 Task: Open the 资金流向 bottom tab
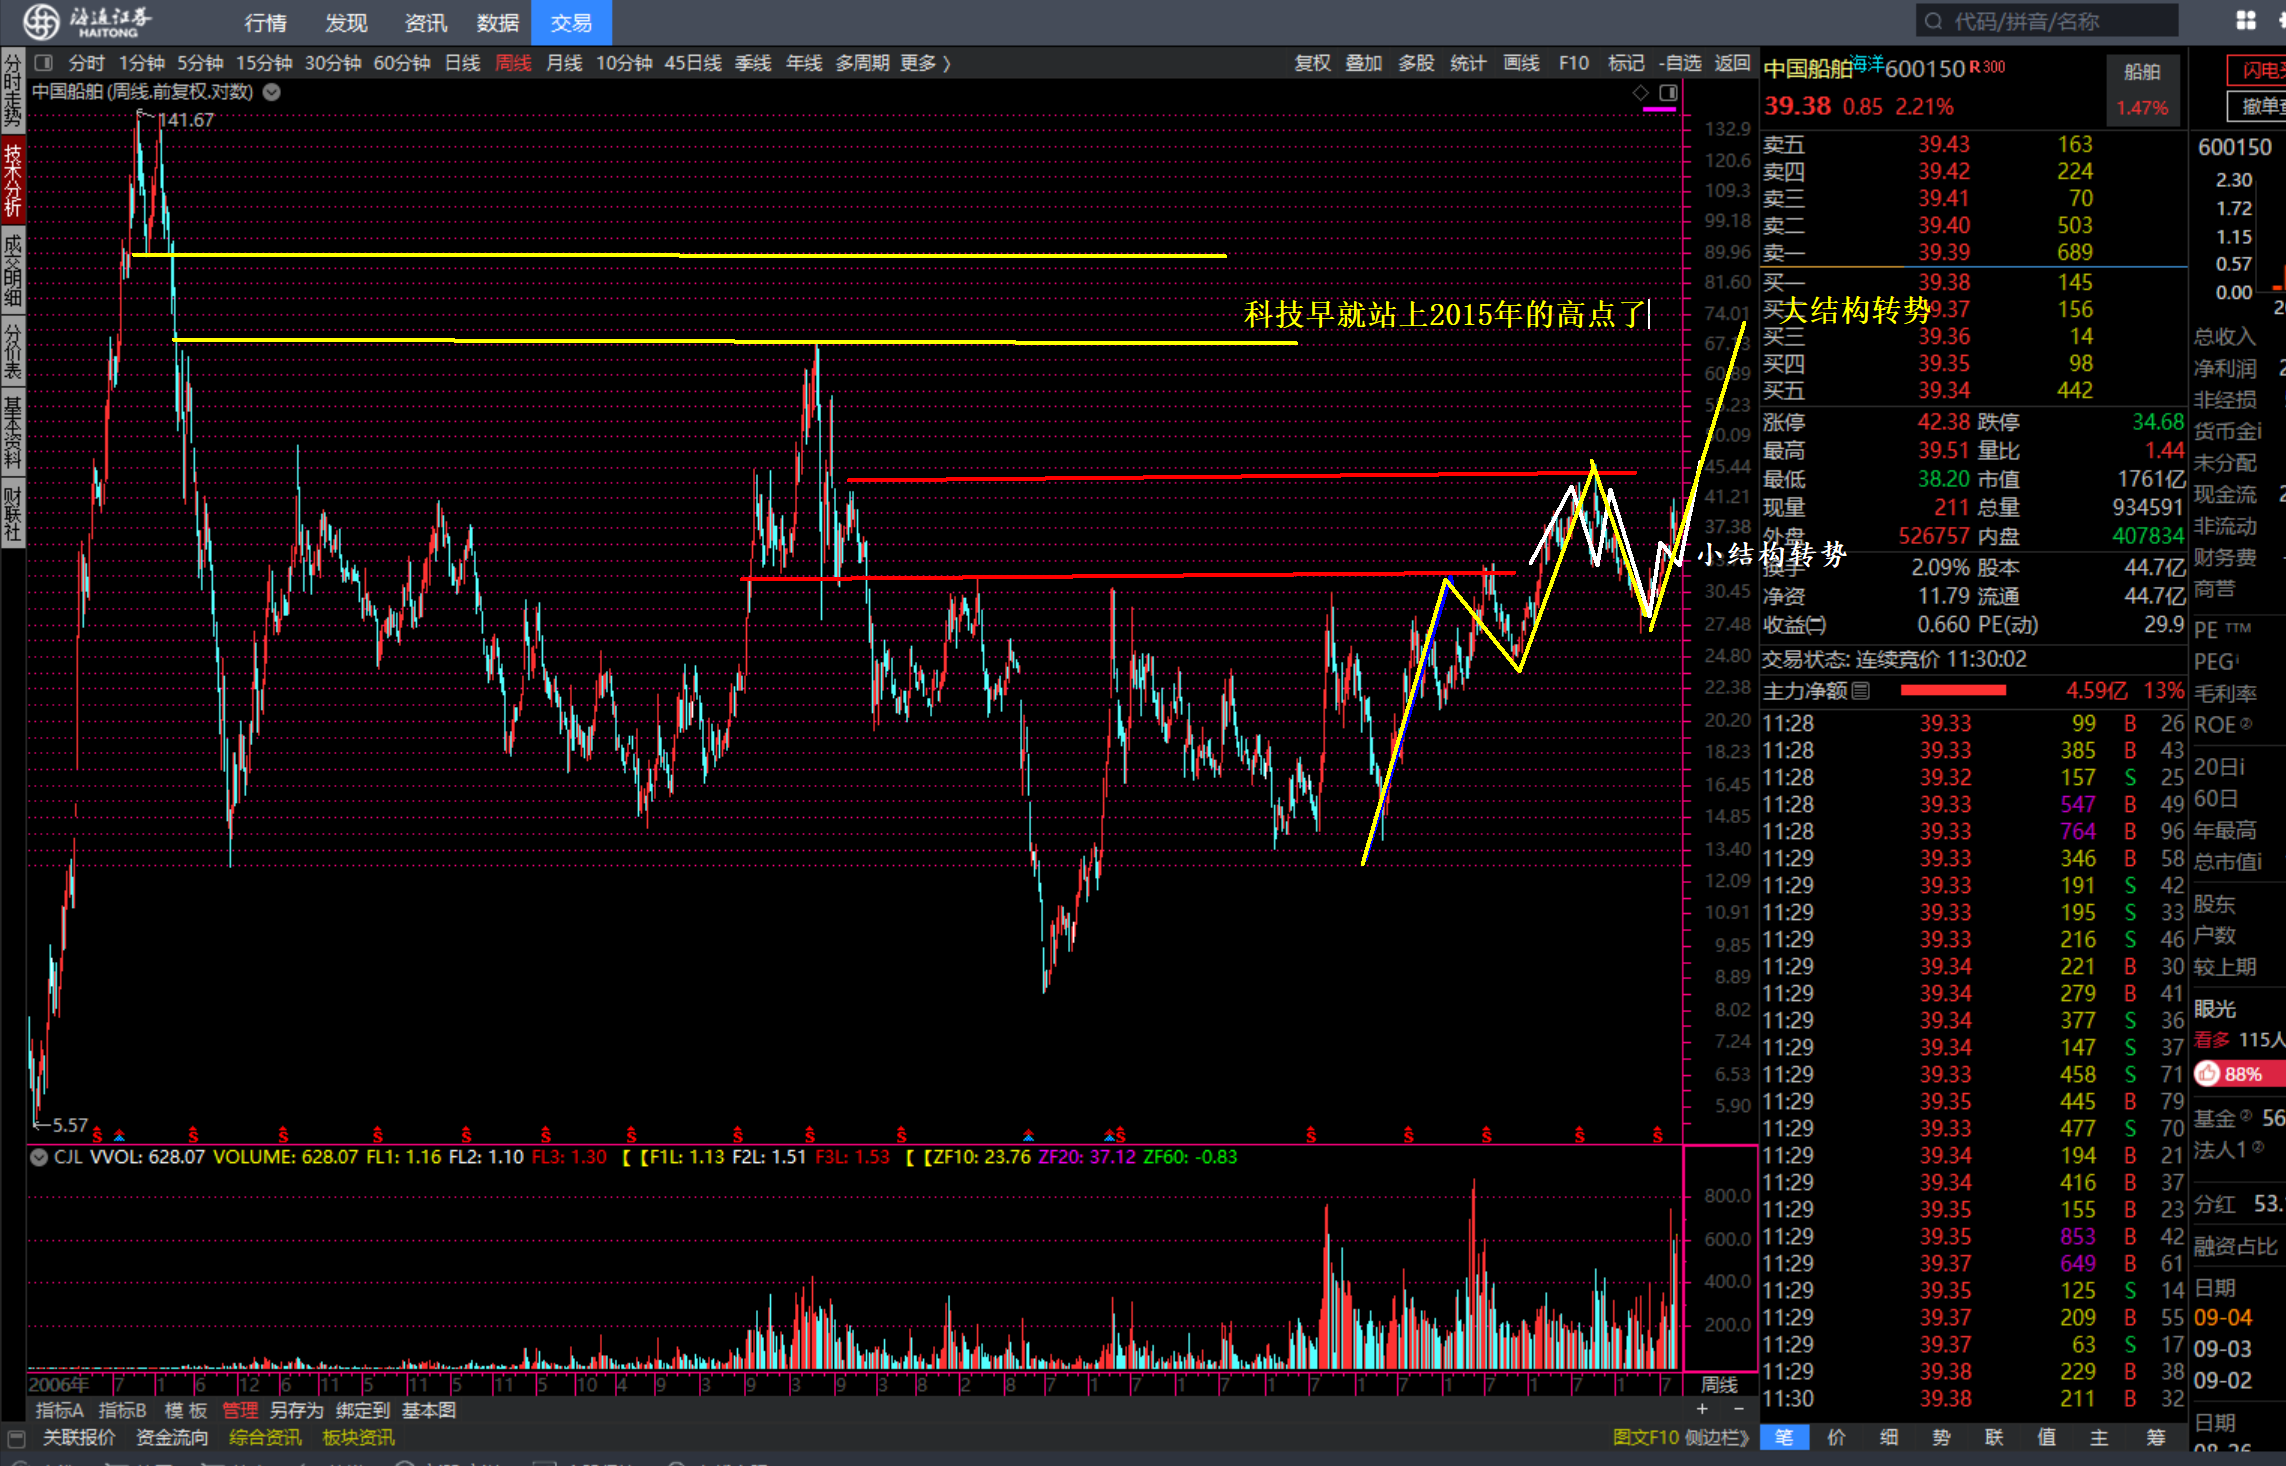pyautogui.click(x=172, y=1438)
